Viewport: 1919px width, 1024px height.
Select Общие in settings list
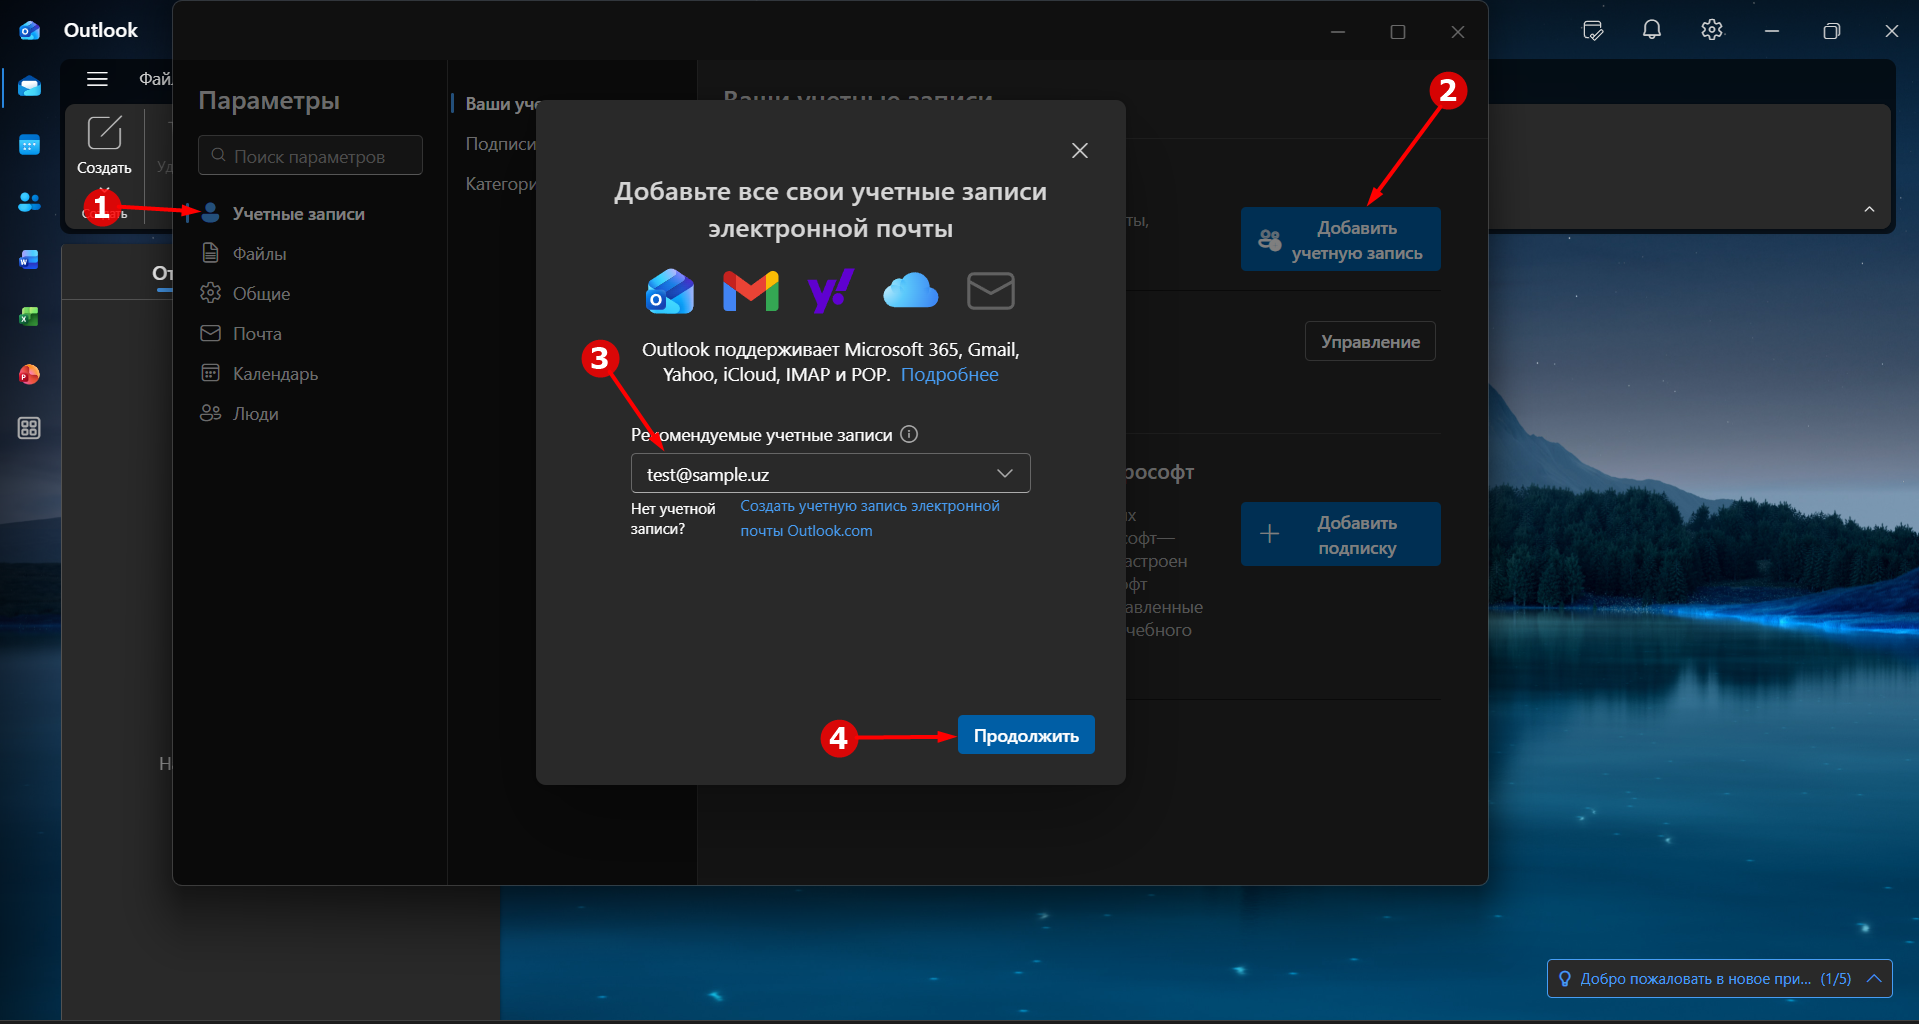point(261,293)
